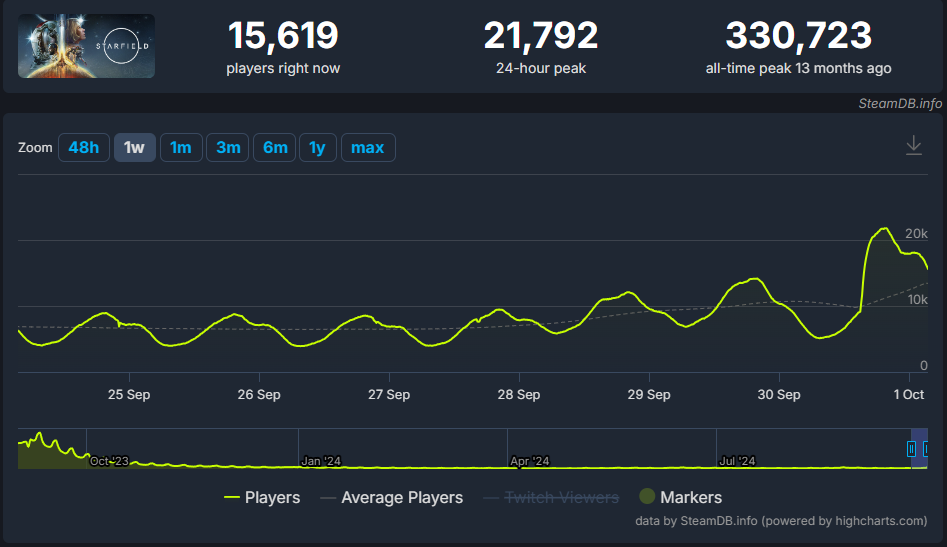Click the 29 Sep axis label

coord(649,395)
